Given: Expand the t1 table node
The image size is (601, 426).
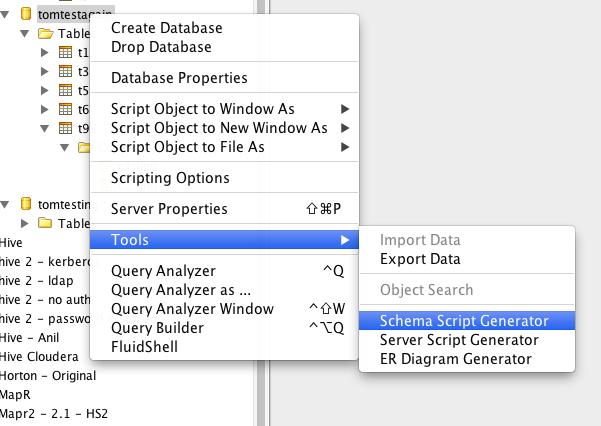Looking at the screenshot, I should [x=45, y=52].
